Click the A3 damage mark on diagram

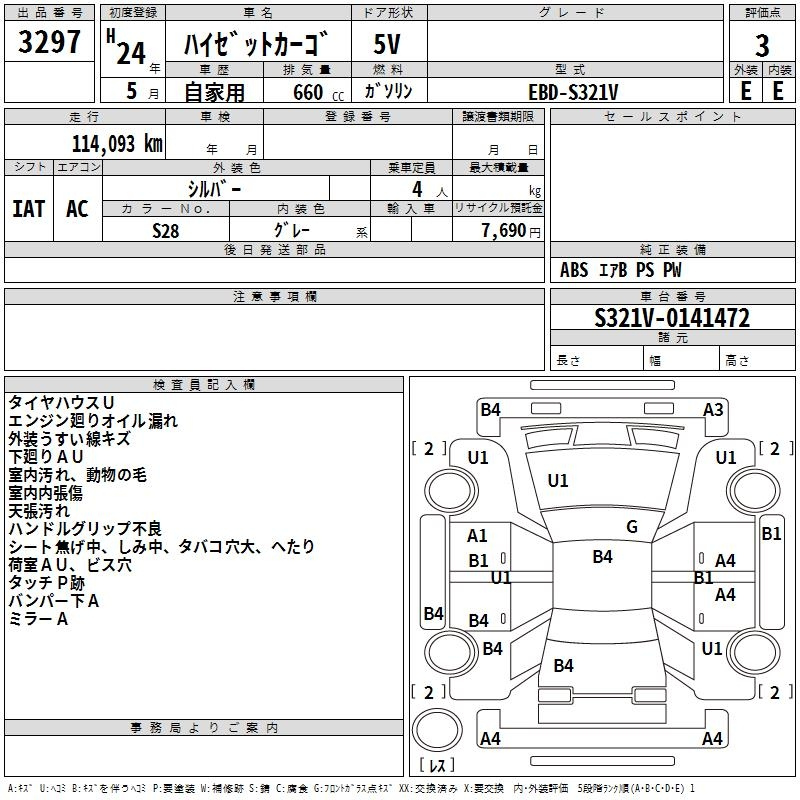click(x=713, y=409)
